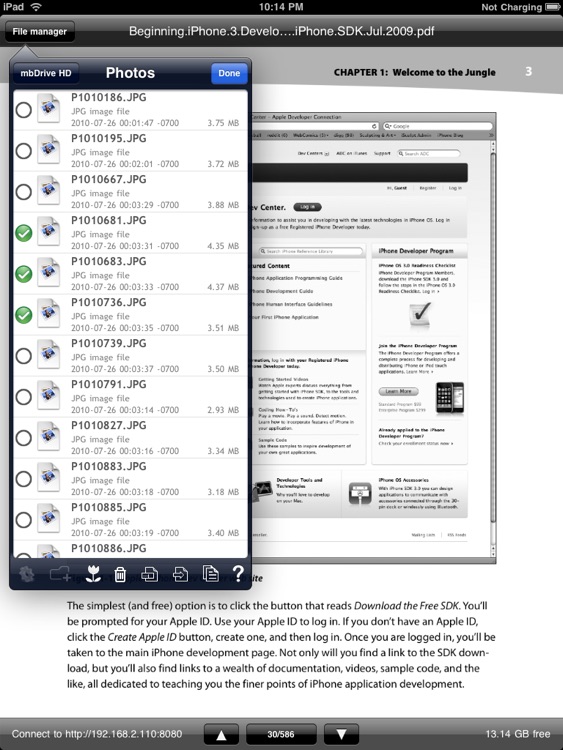Viewport: 563px width, 750px height.
Task: Tap the flower photo album icon
Action: point(93,574)
